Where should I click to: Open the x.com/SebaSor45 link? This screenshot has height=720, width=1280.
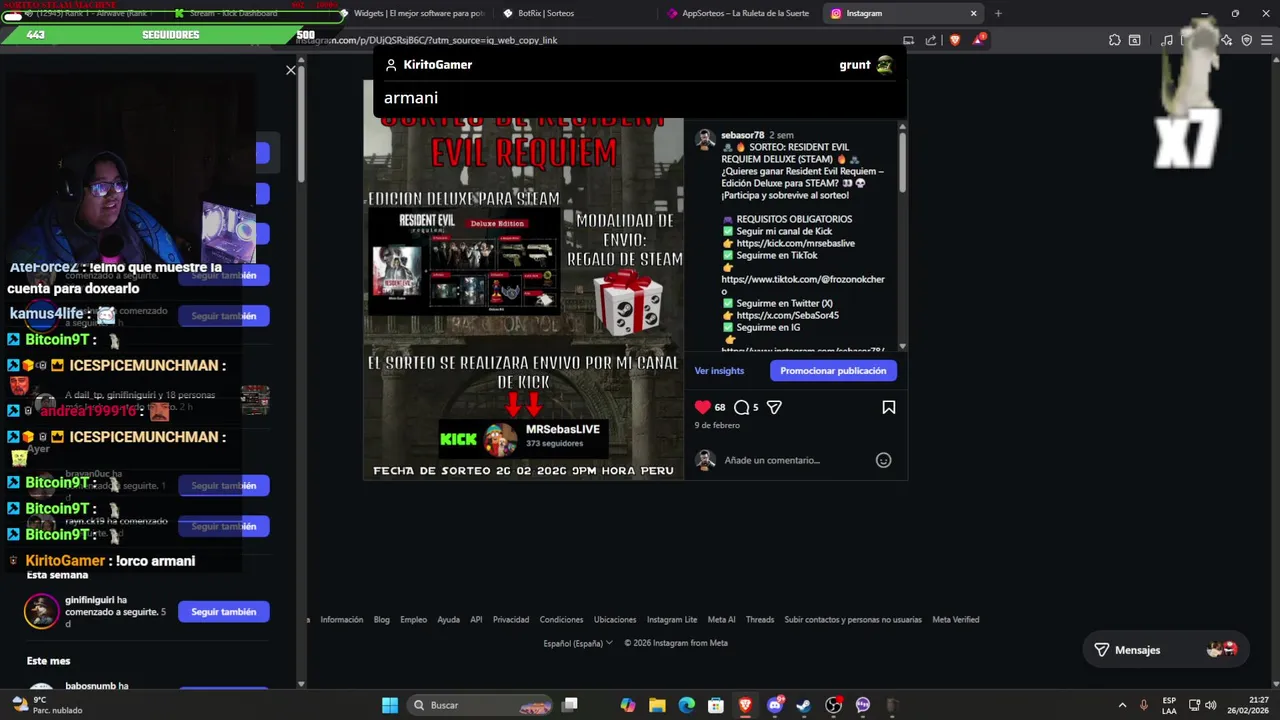787,315
